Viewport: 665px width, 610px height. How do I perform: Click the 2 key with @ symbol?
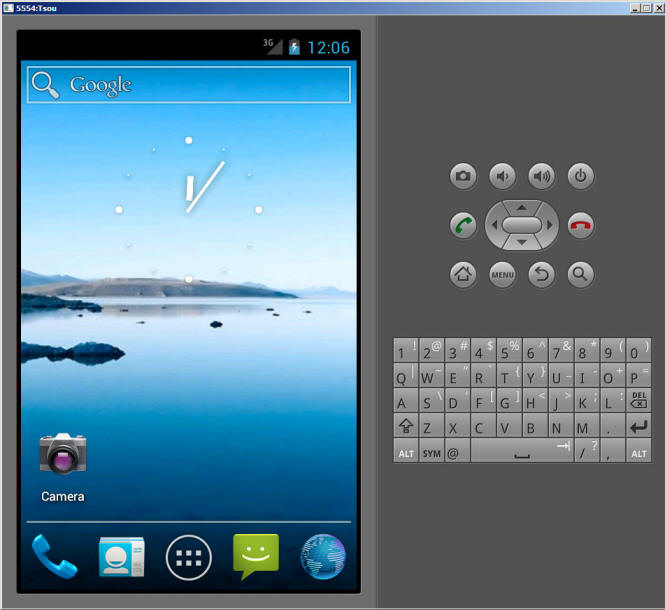(x=432, y=350)
